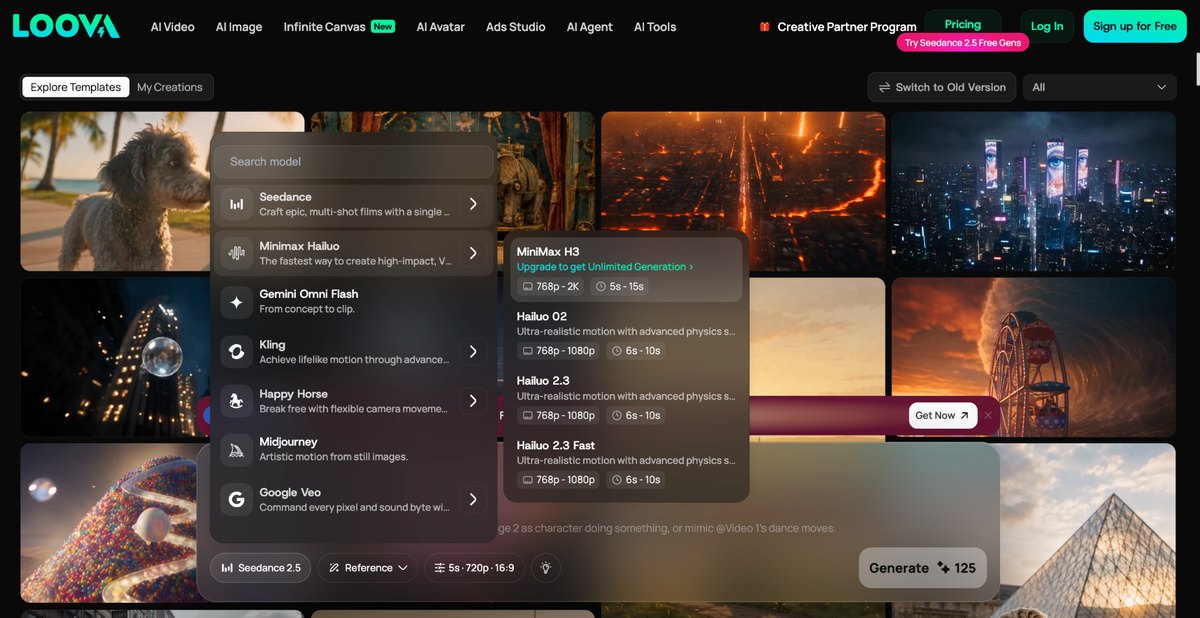Screen dimensions: 1200x618
Task: Click MiniMax H3 768p - 2K tag
Action: 550,286
